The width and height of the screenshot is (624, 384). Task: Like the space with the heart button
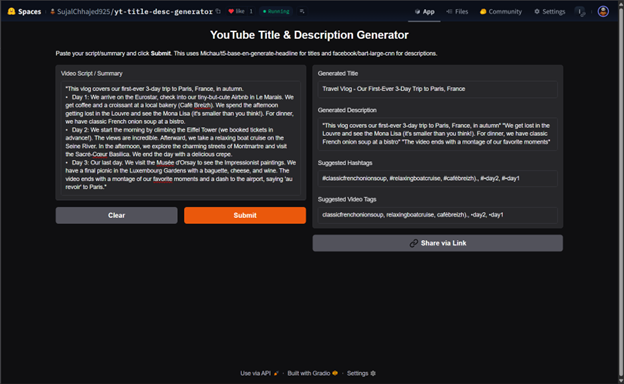pyautogui.click(x=236, y=11)
